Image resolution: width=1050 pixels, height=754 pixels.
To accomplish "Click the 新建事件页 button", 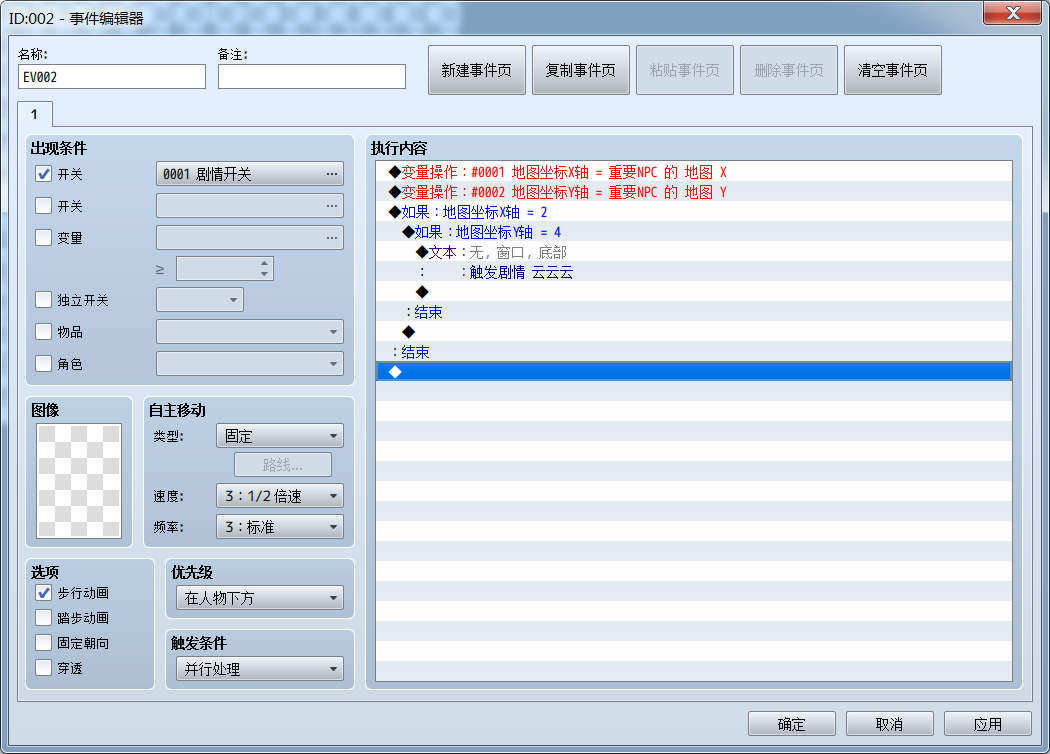I will 477,70.
